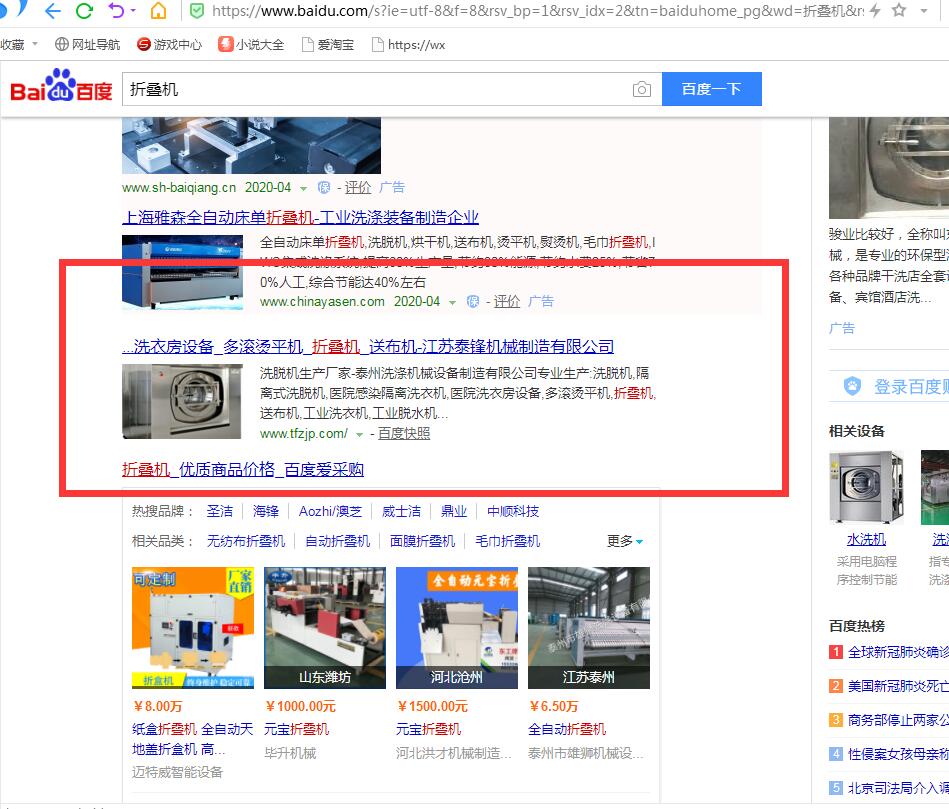Click the ¥8.00万 折盒机 product image
The height and width of the screenshot is (809, 949).
click(193, 628)
